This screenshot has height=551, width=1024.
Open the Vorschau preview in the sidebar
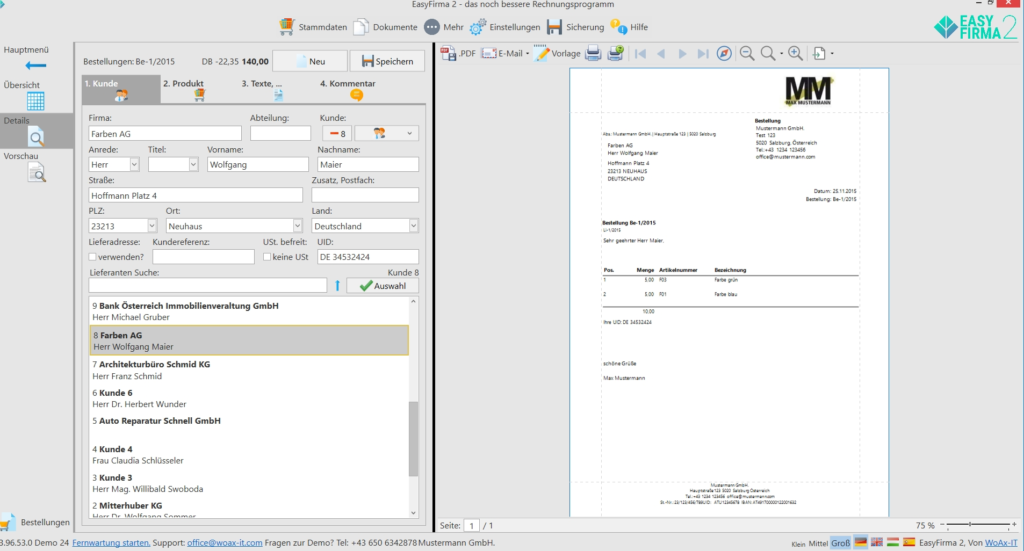pyautogui.click(x=37, y=173)
